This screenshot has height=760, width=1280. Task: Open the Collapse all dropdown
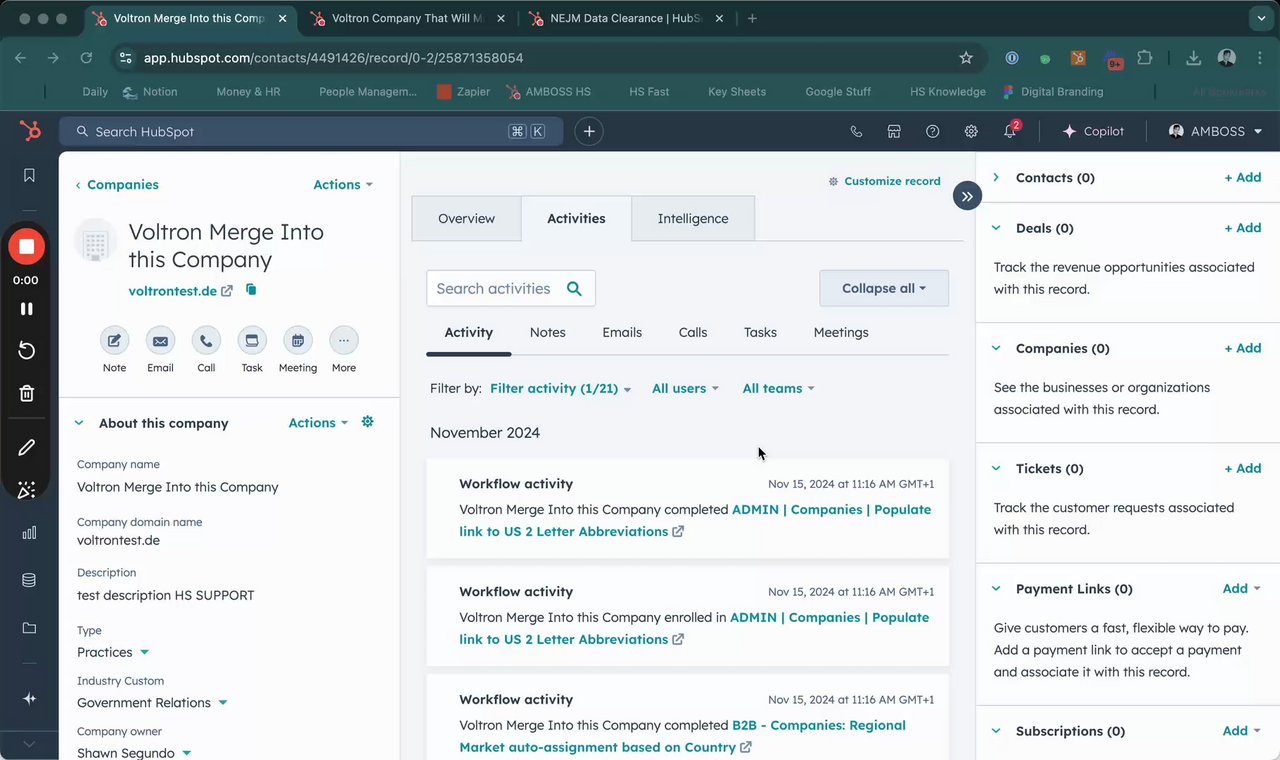click(884, 288)
